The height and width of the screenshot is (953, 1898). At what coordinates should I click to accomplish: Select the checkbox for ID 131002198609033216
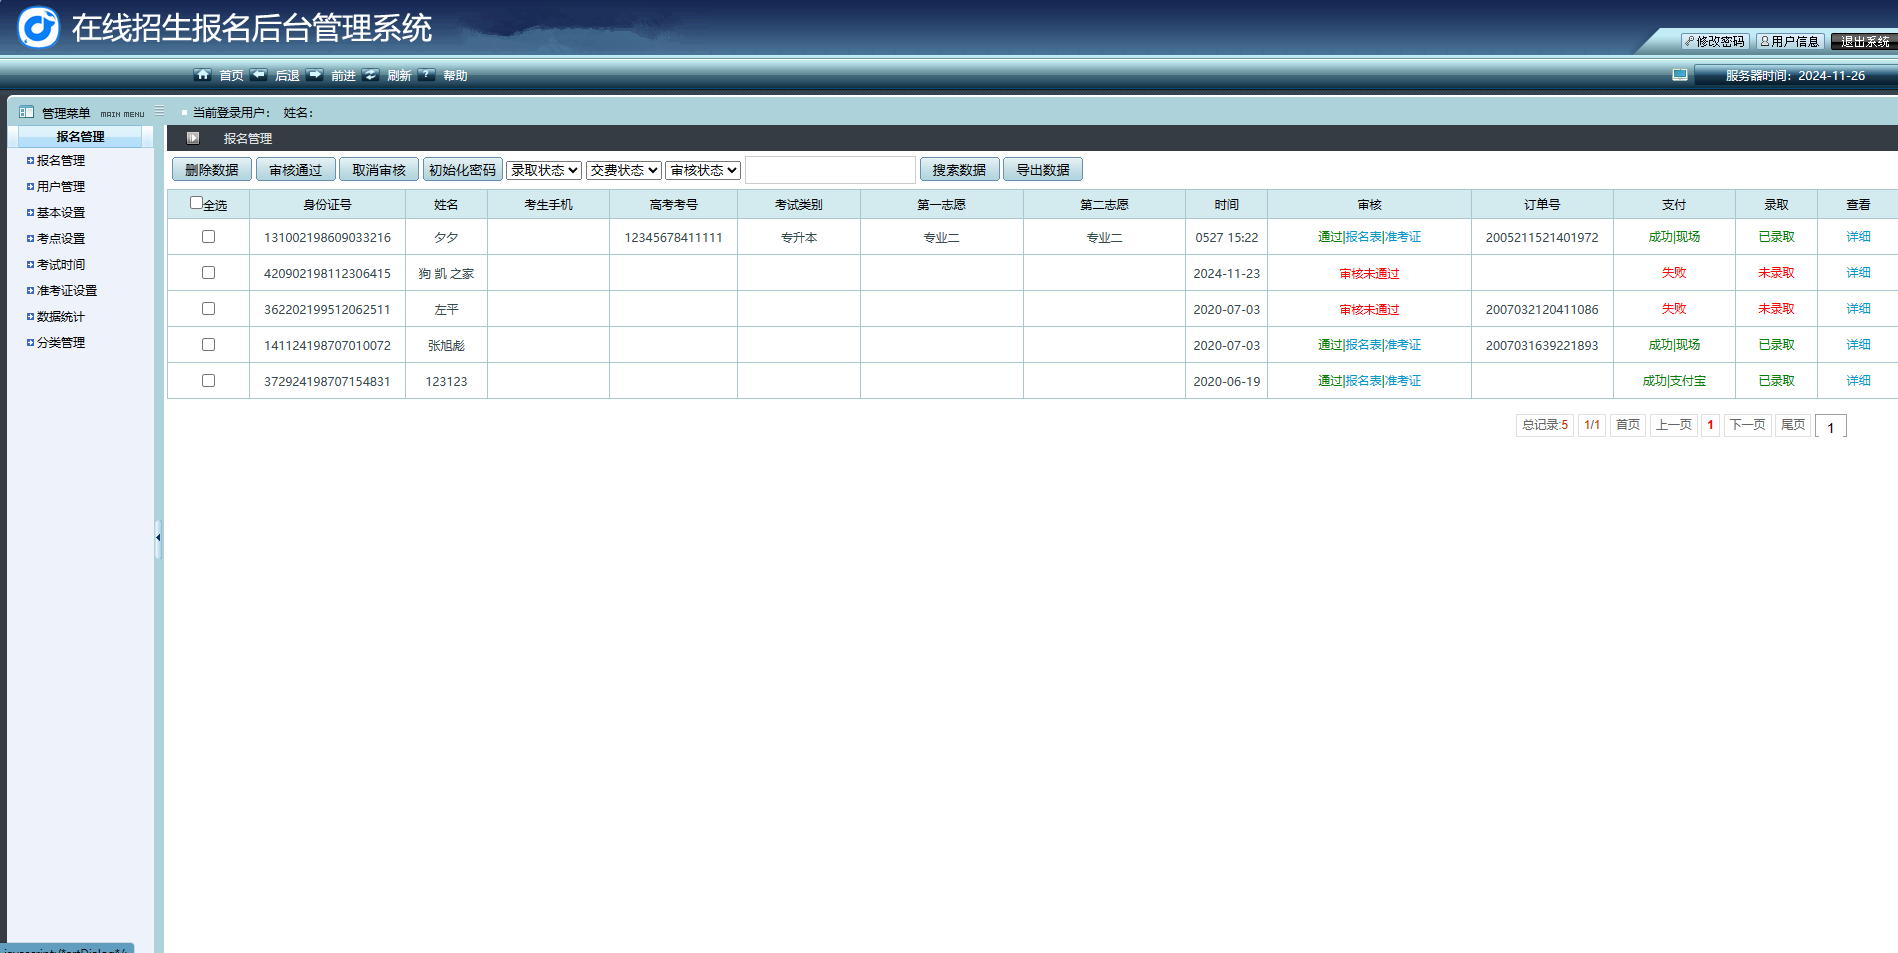208,237
